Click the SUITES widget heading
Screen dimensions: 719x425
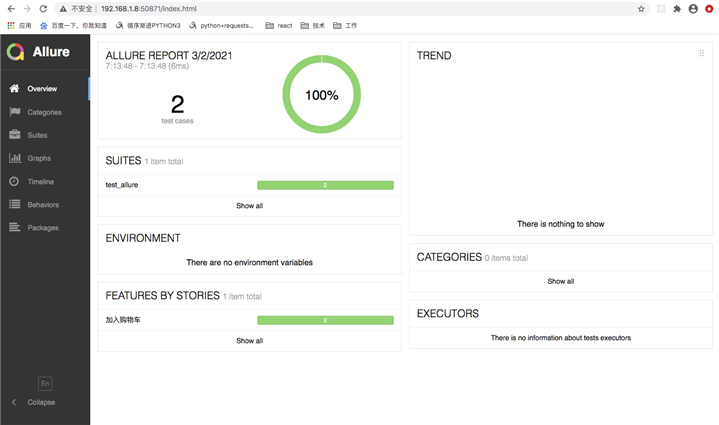(123, 160)
